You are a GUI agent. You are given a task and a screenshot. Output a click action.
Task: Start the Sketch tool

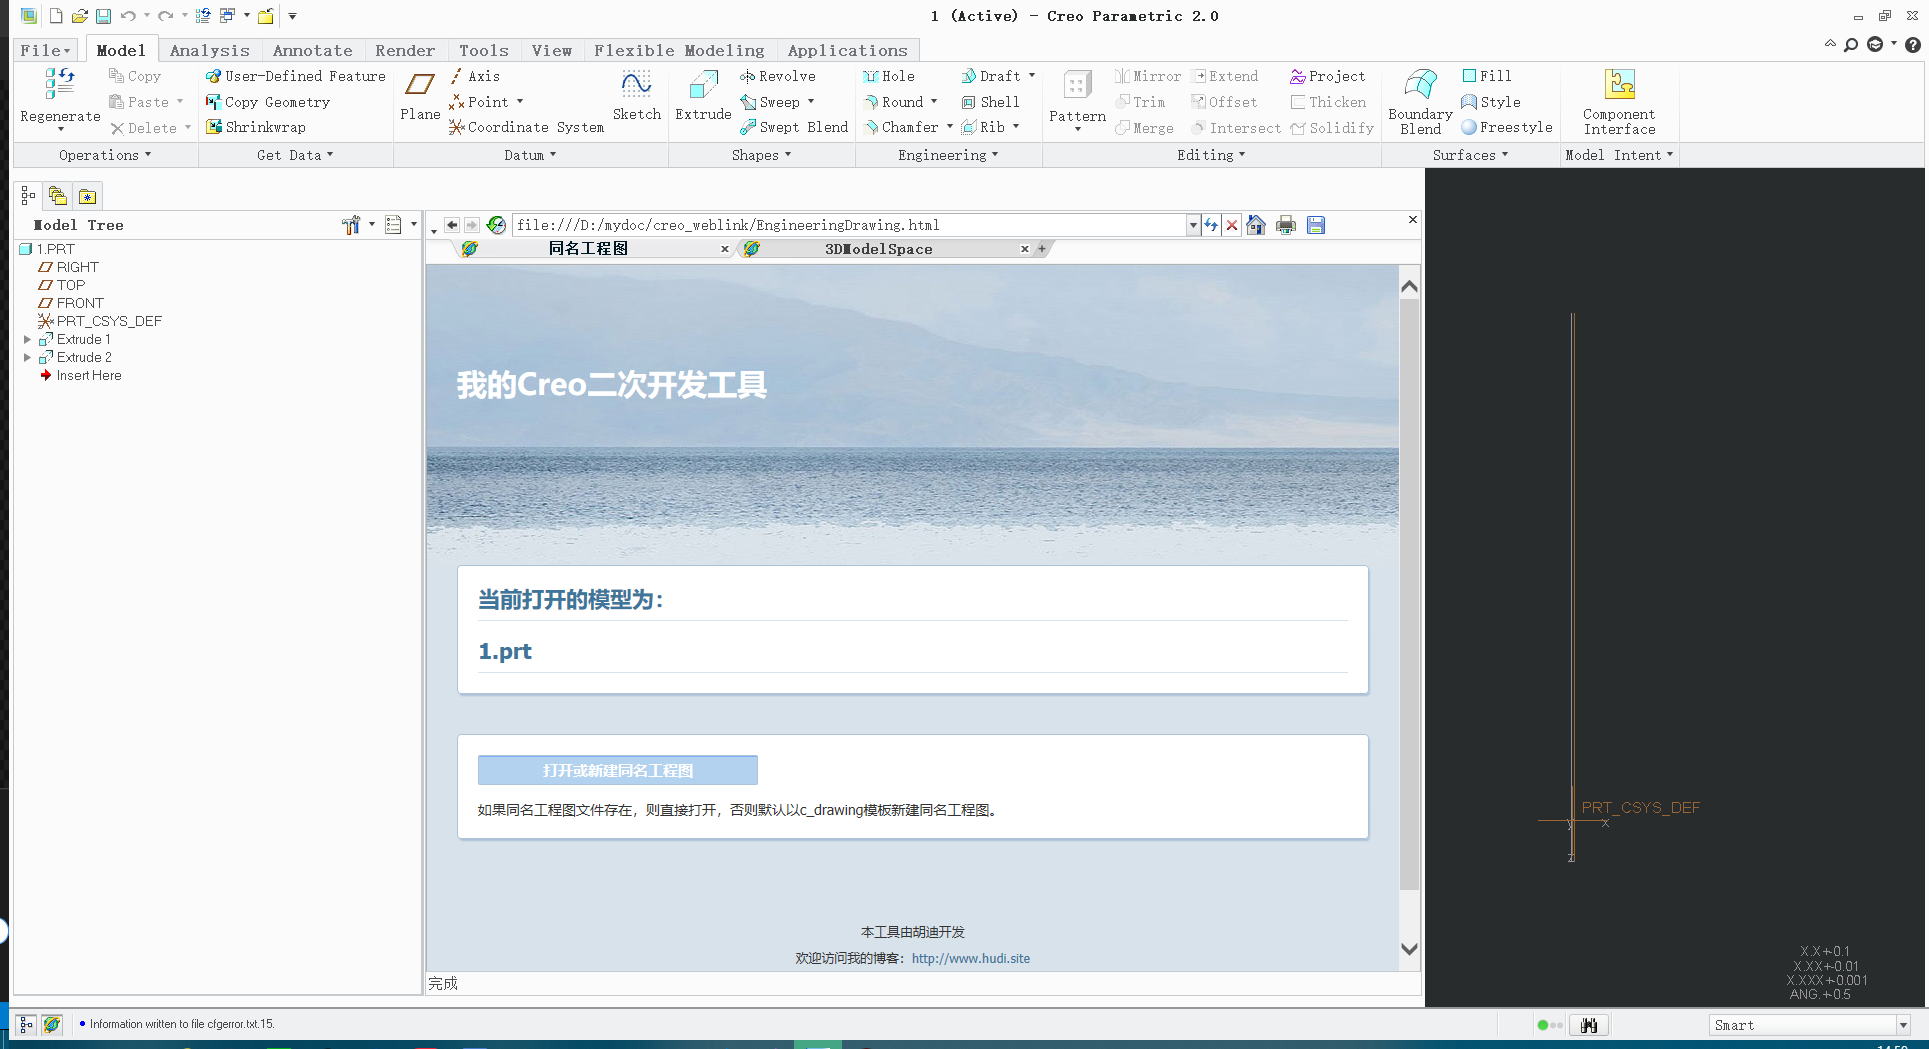[637, 96]
